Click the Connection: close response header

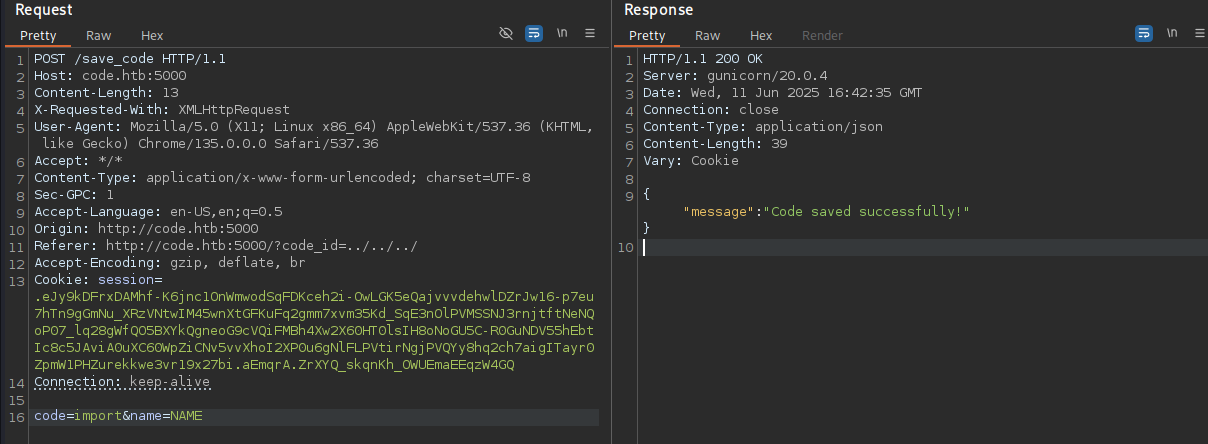711,109
